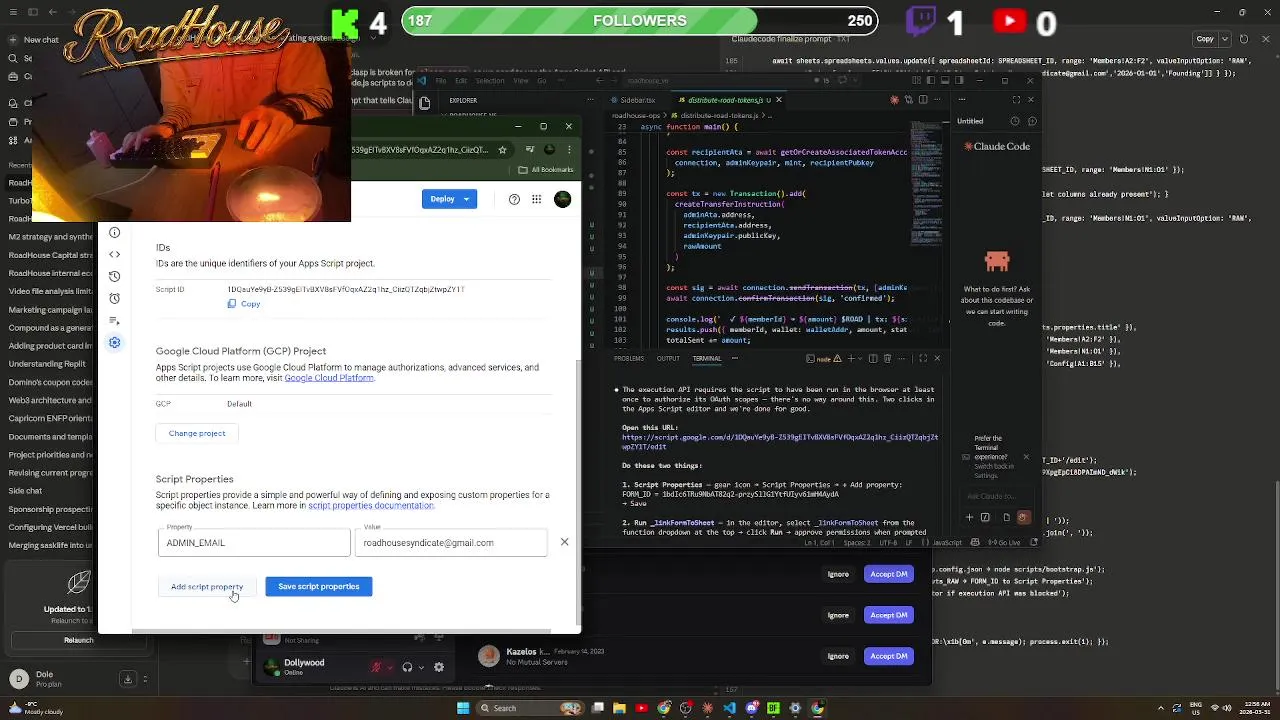Click Accept DM for Kazelos request

tap(888, 656)
